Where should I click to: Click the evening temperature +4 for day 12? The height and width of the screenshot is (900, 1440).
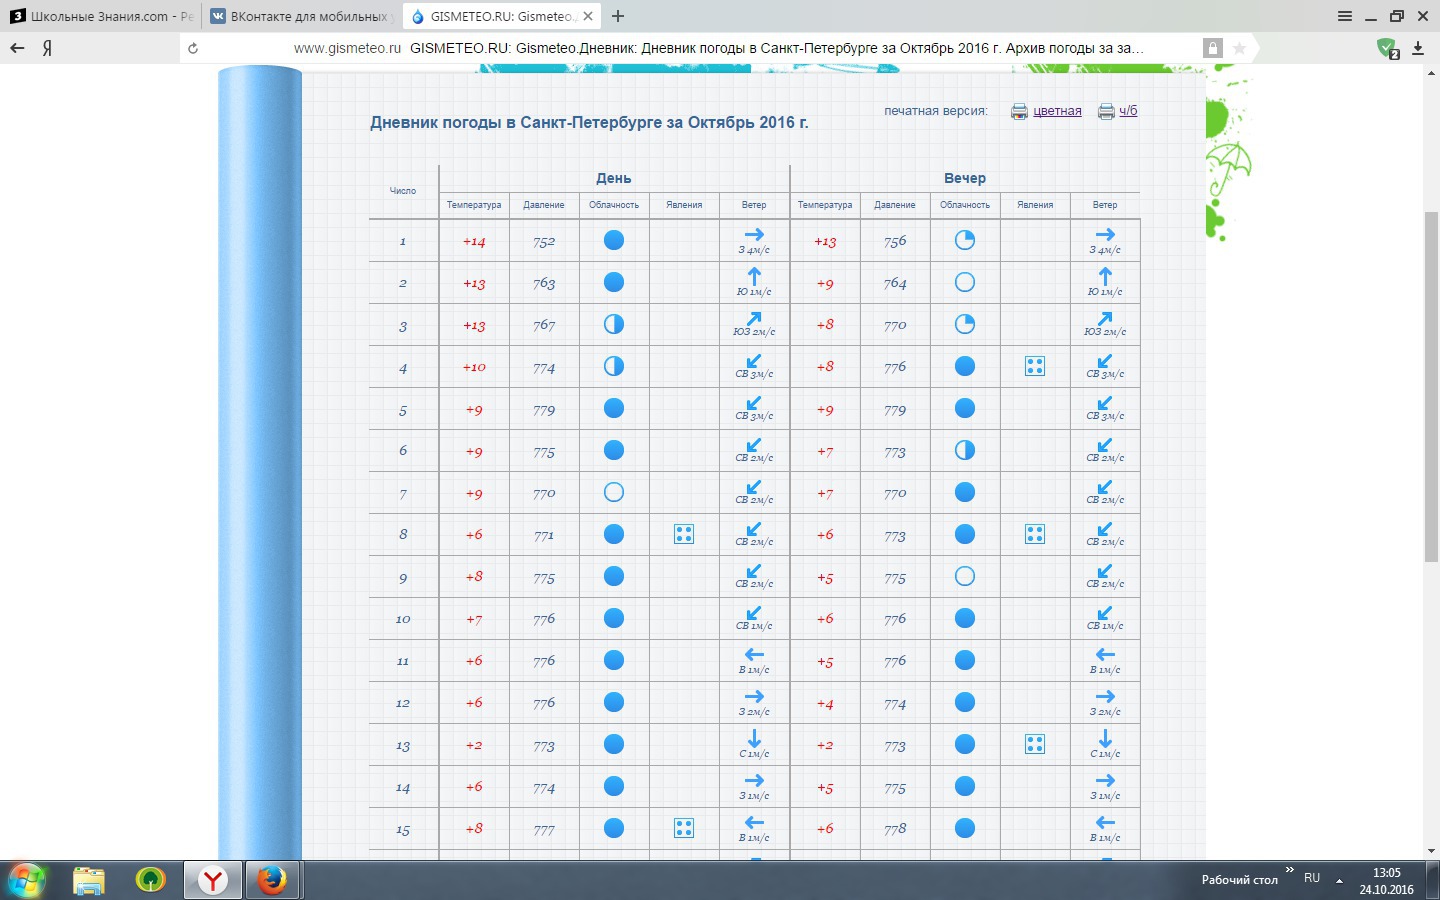(x=825, y=703)
